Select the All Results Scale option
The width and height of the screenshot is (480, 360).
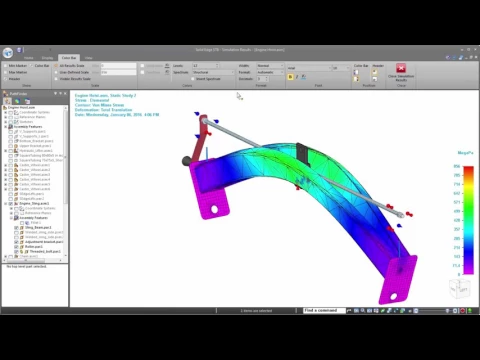click(56, 66)
